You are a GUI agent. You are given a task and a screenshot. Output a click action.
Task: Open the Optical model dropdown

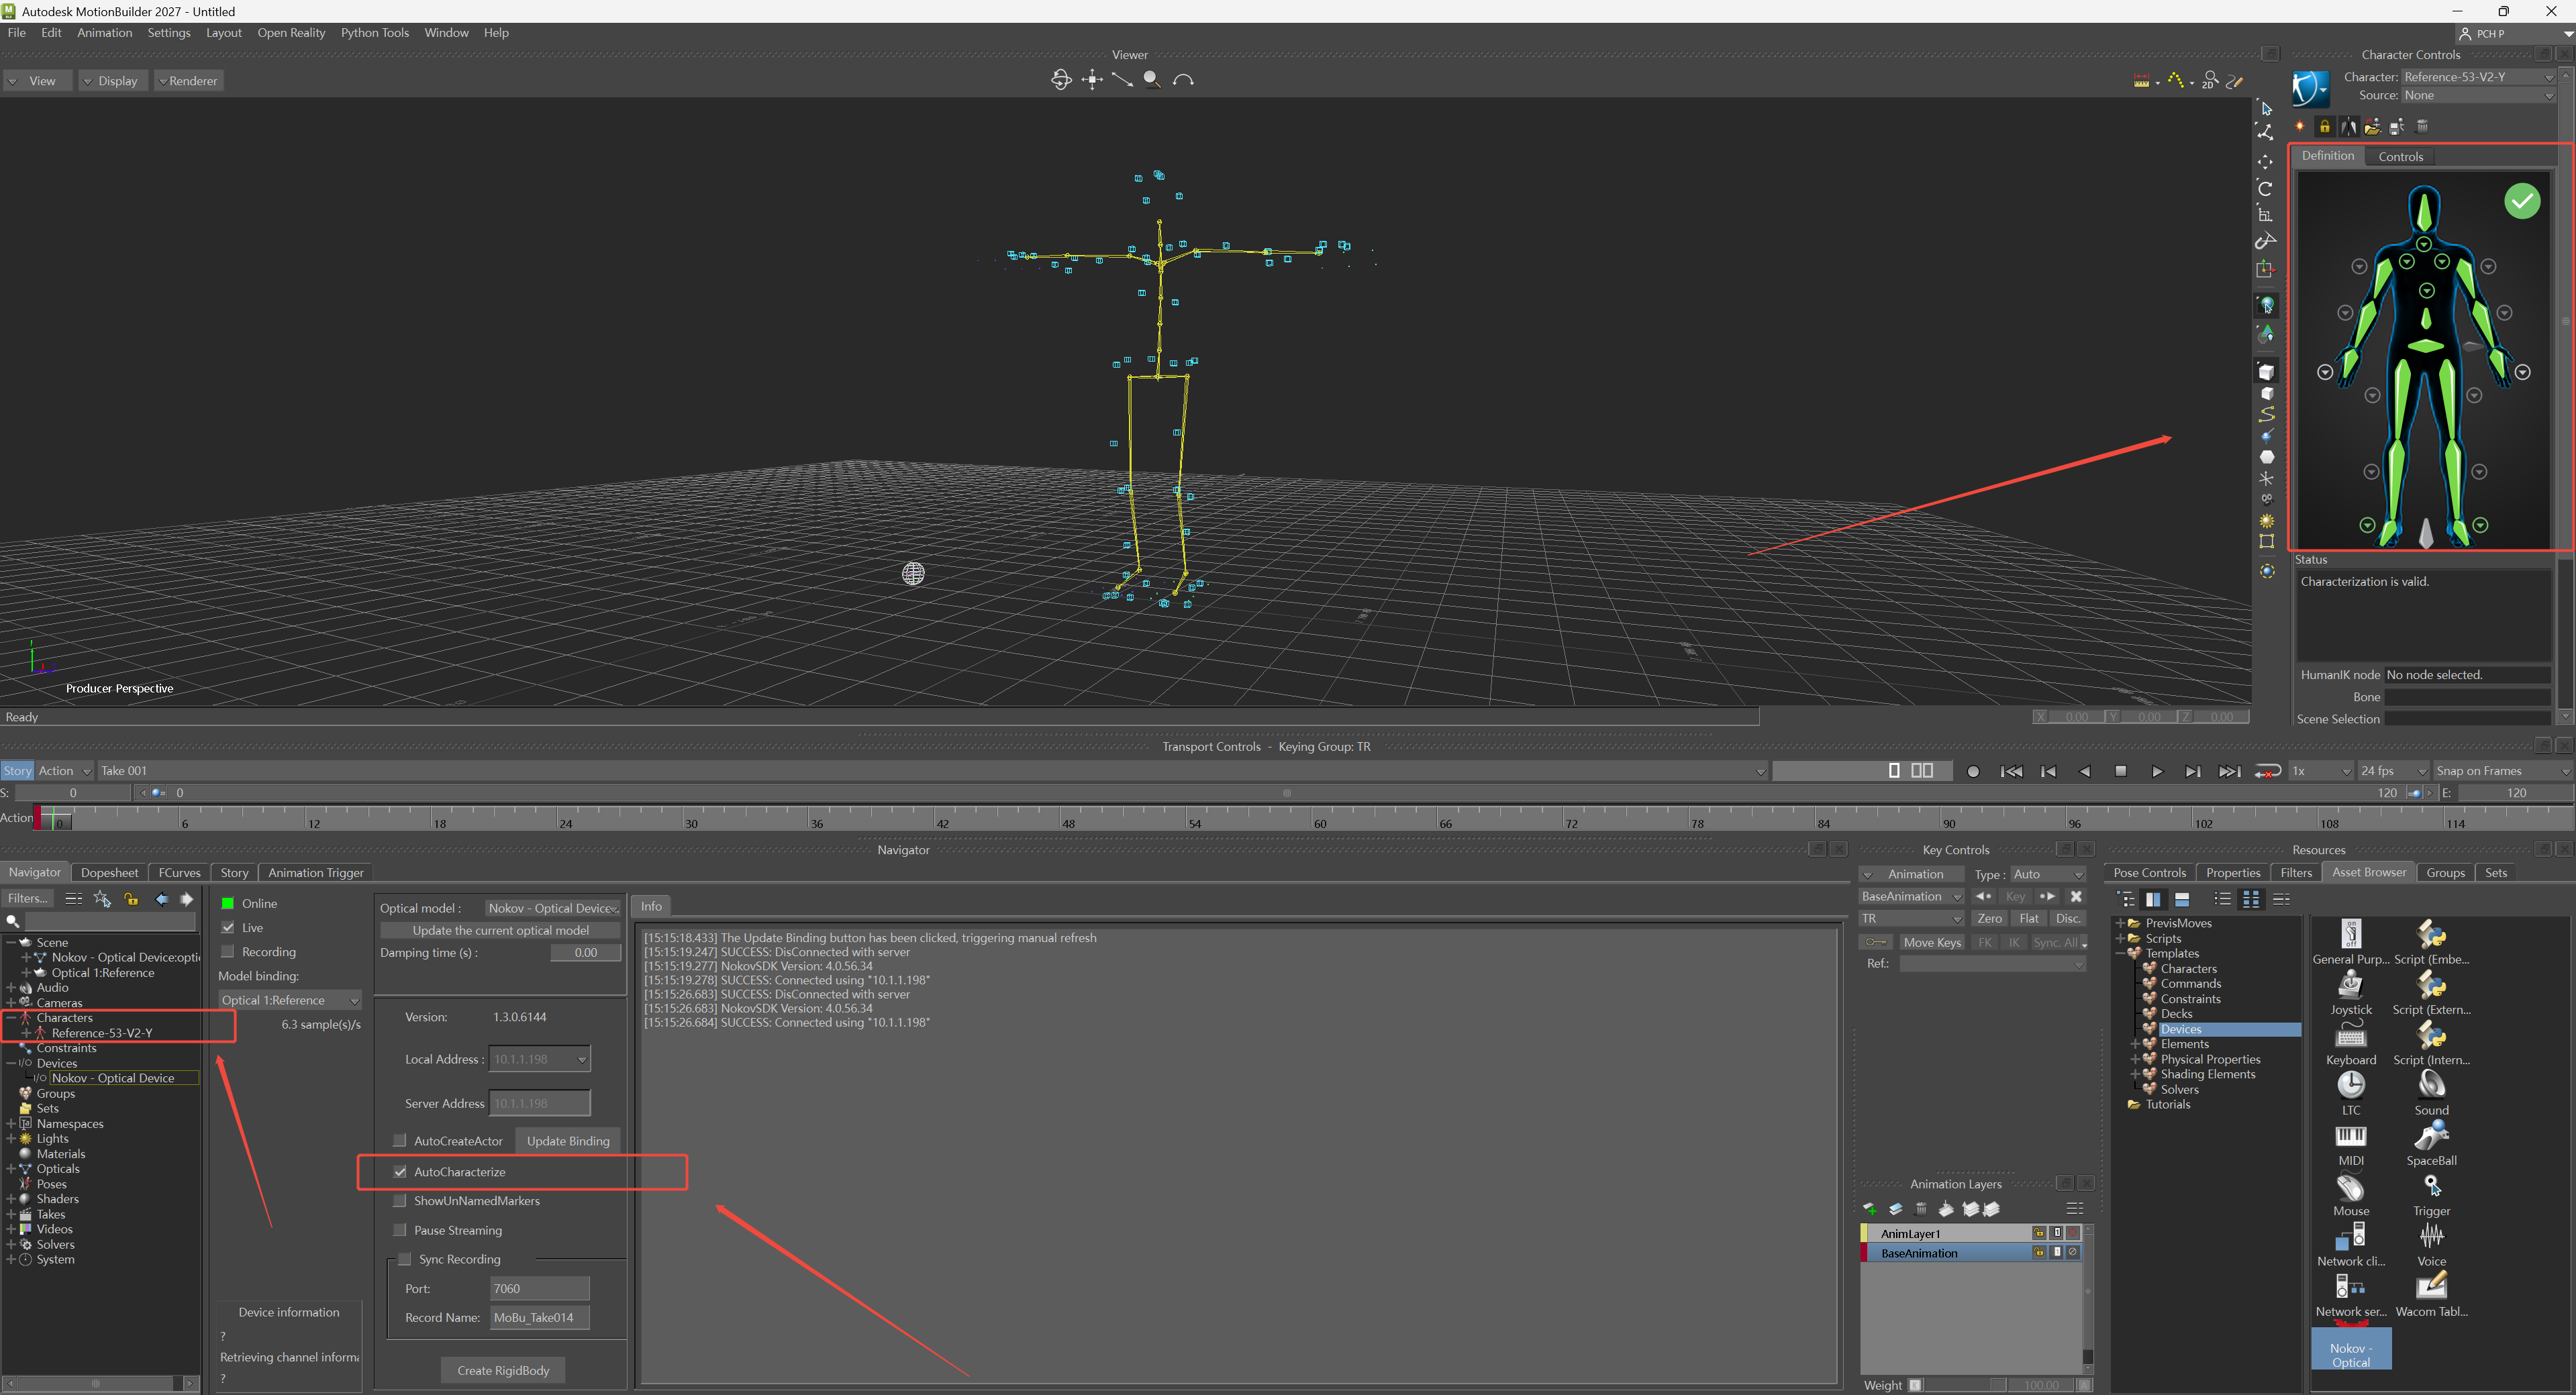coord(553,908)
